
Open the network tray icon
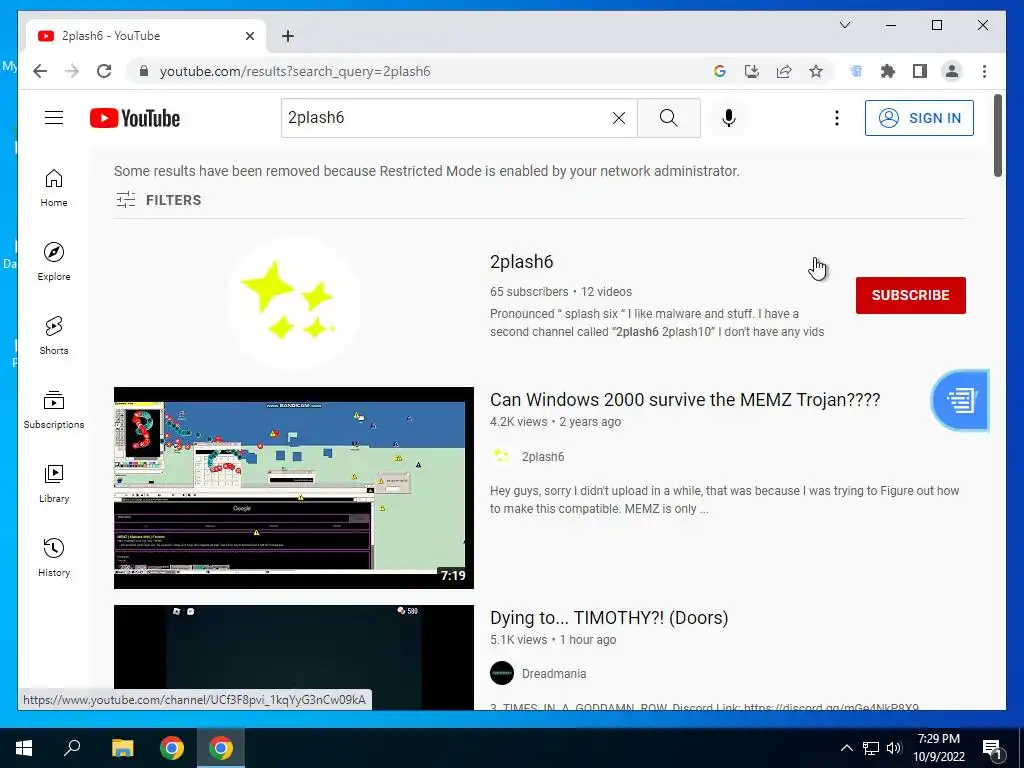point(871,748)
